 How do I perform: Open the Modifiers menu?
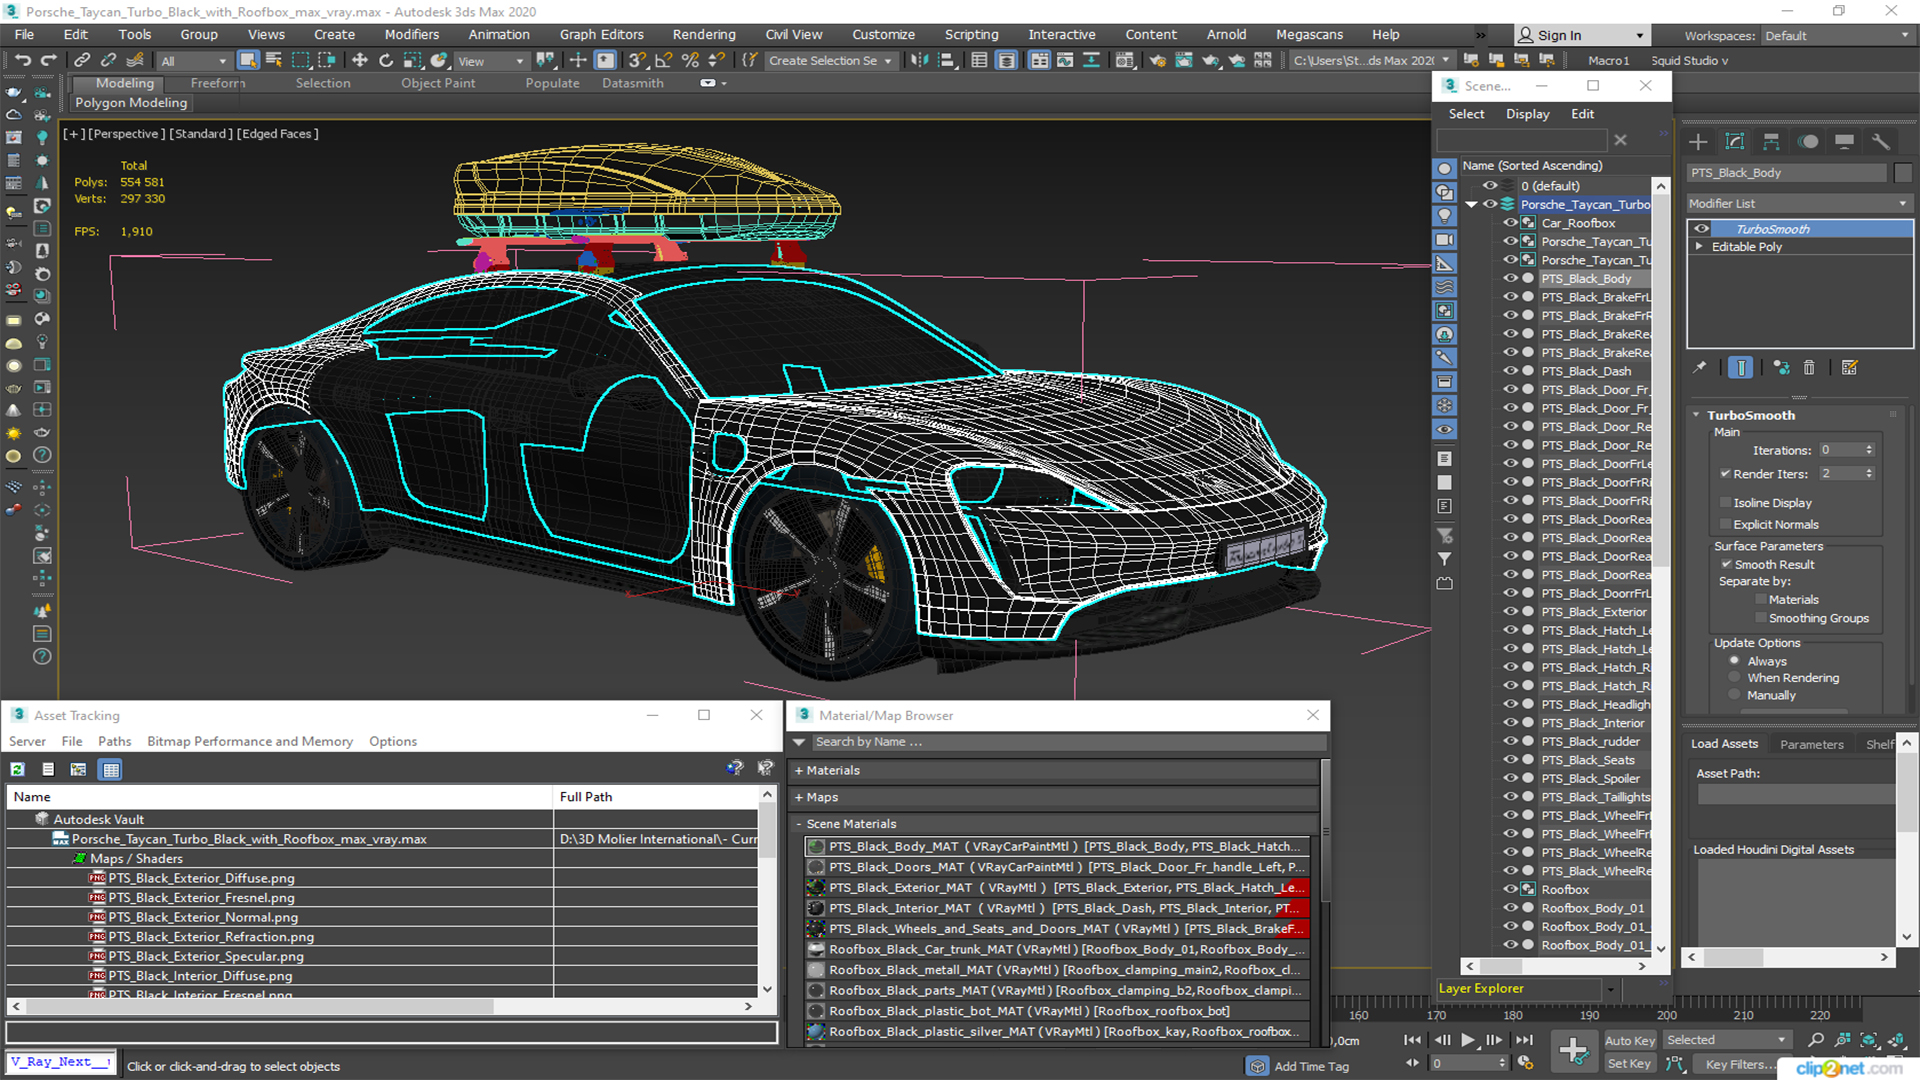411,34
